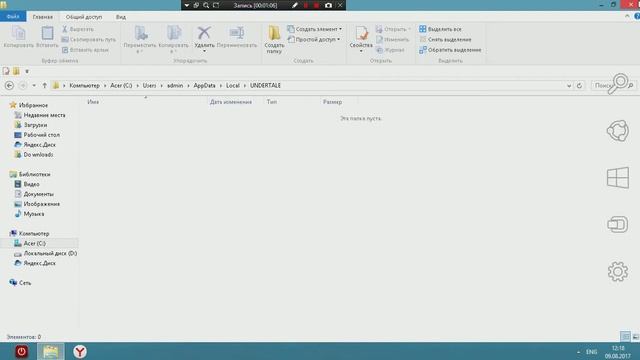Click Вырезать (Cut) in the ribbon
Screen dimensions: 640x360
pos(78,29)
